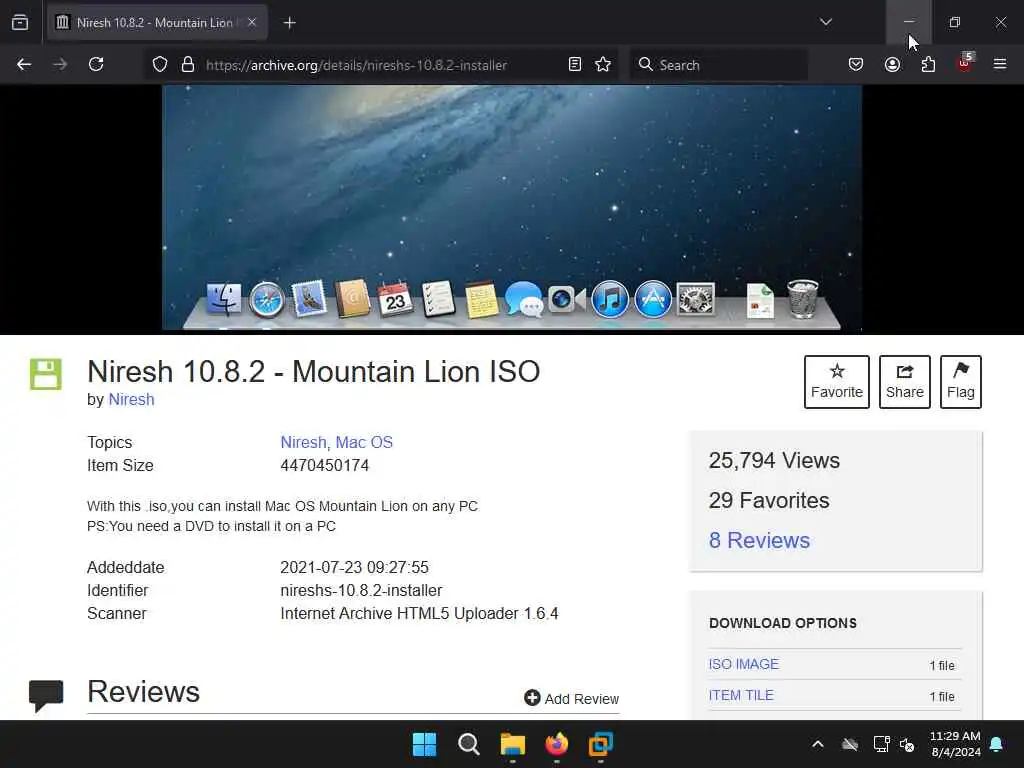Download the ISO IMAGE option

(744, 664)
